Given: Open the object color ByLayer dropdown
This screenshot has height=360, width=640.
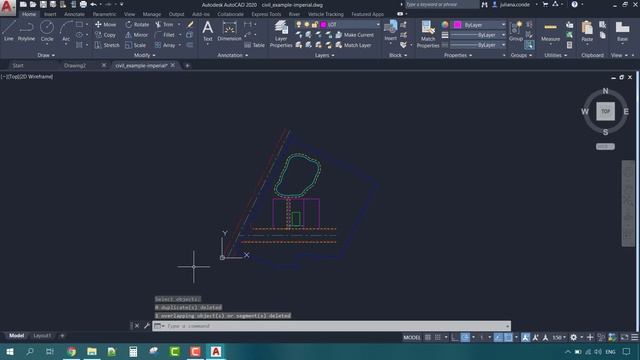Looking at the screenshot, I should [503, 25].
